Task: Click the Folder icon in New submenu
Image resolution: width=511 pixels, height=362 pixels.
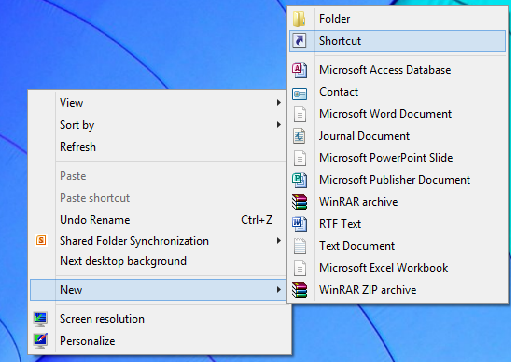Action: 299,19
